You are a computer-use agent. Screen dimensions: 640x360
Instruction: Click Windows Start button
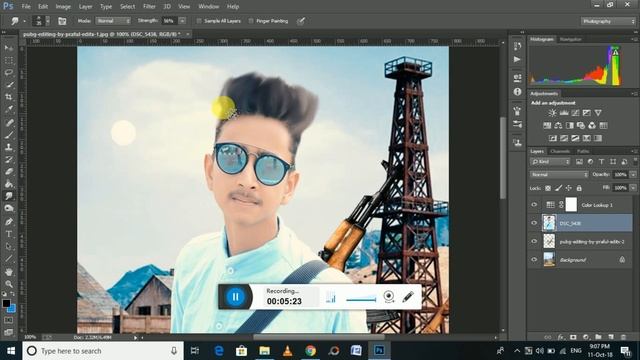(x=11, y=351)
